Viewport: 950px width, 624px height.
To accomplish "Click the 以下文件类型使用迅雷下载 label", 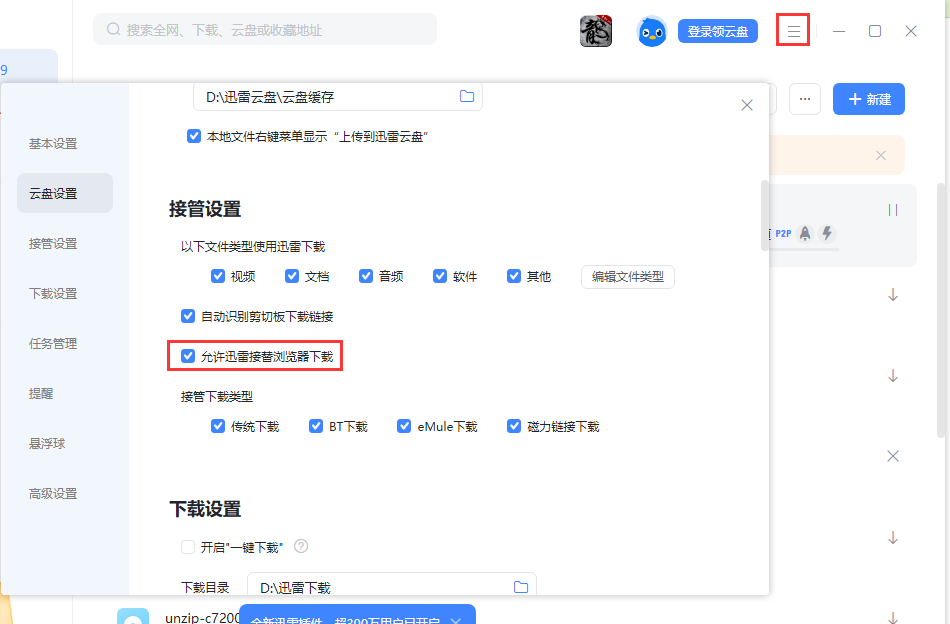I will 253,247.
